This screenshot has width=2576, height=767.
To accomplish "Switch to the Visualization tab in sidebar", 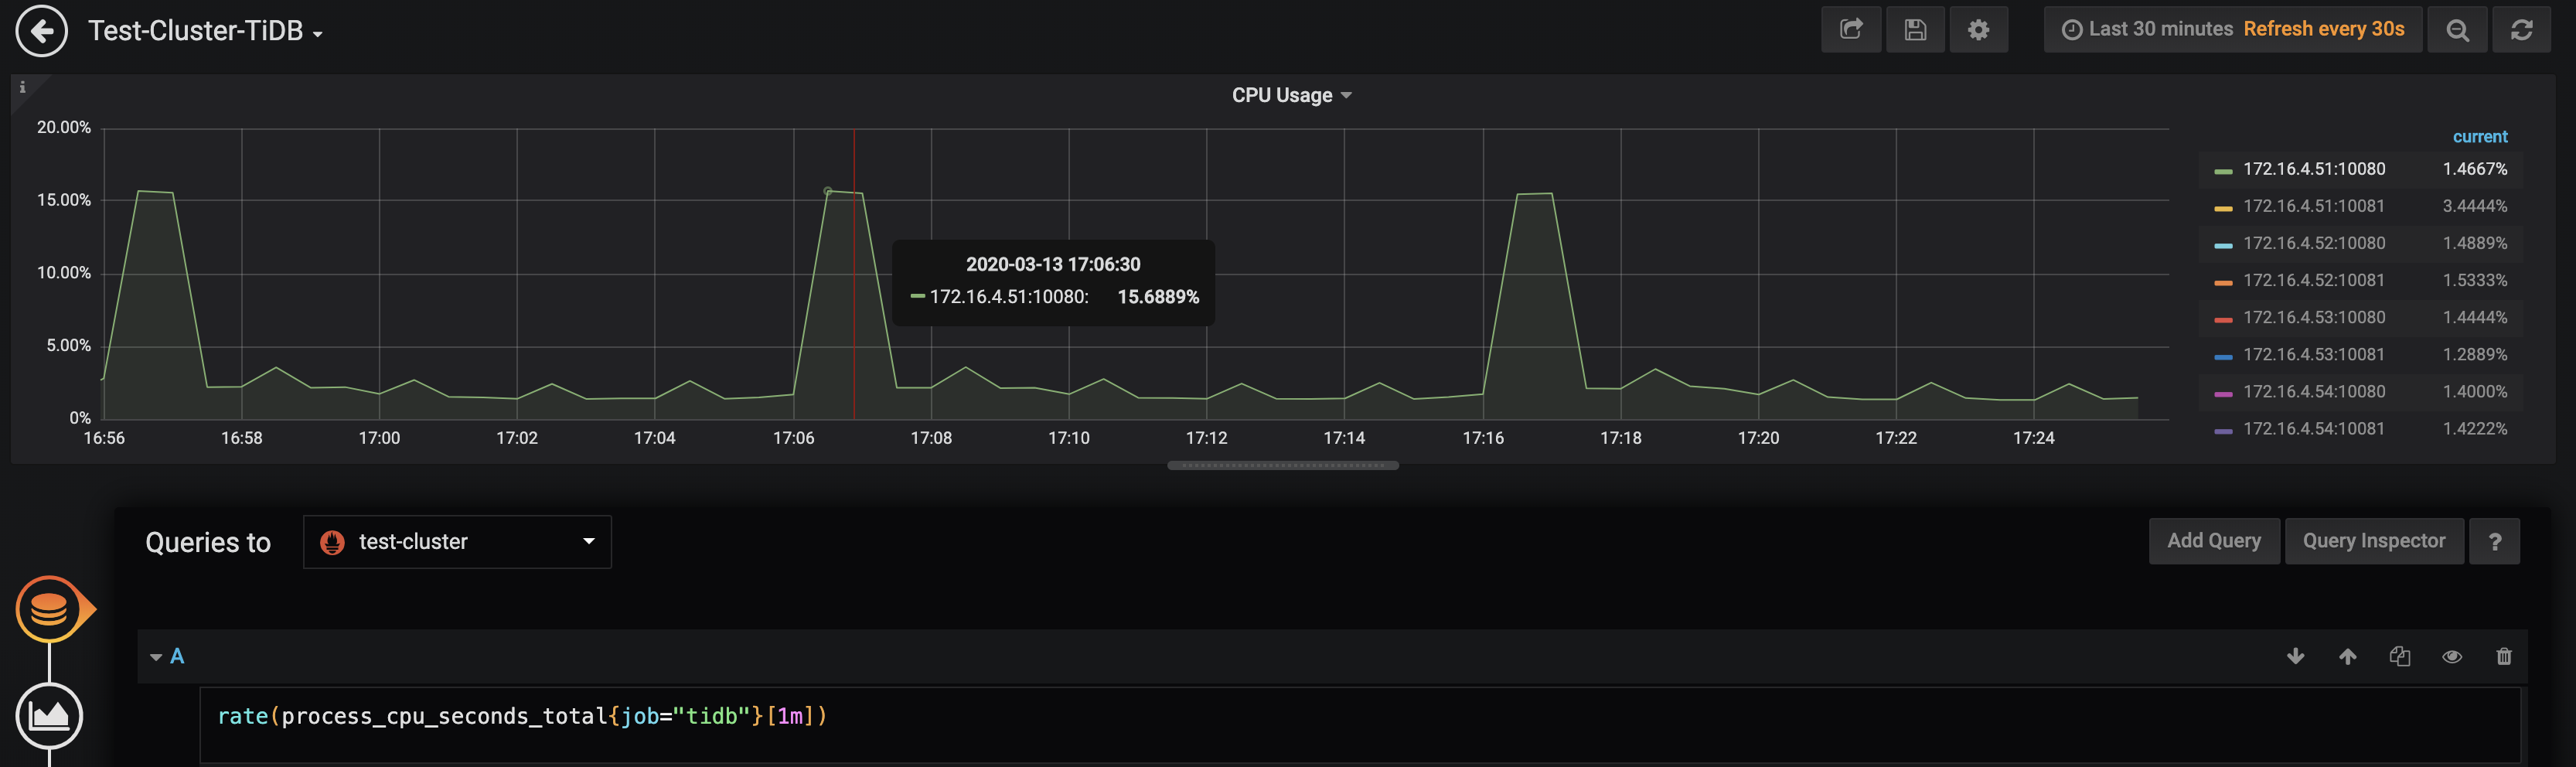I will 49,715.
